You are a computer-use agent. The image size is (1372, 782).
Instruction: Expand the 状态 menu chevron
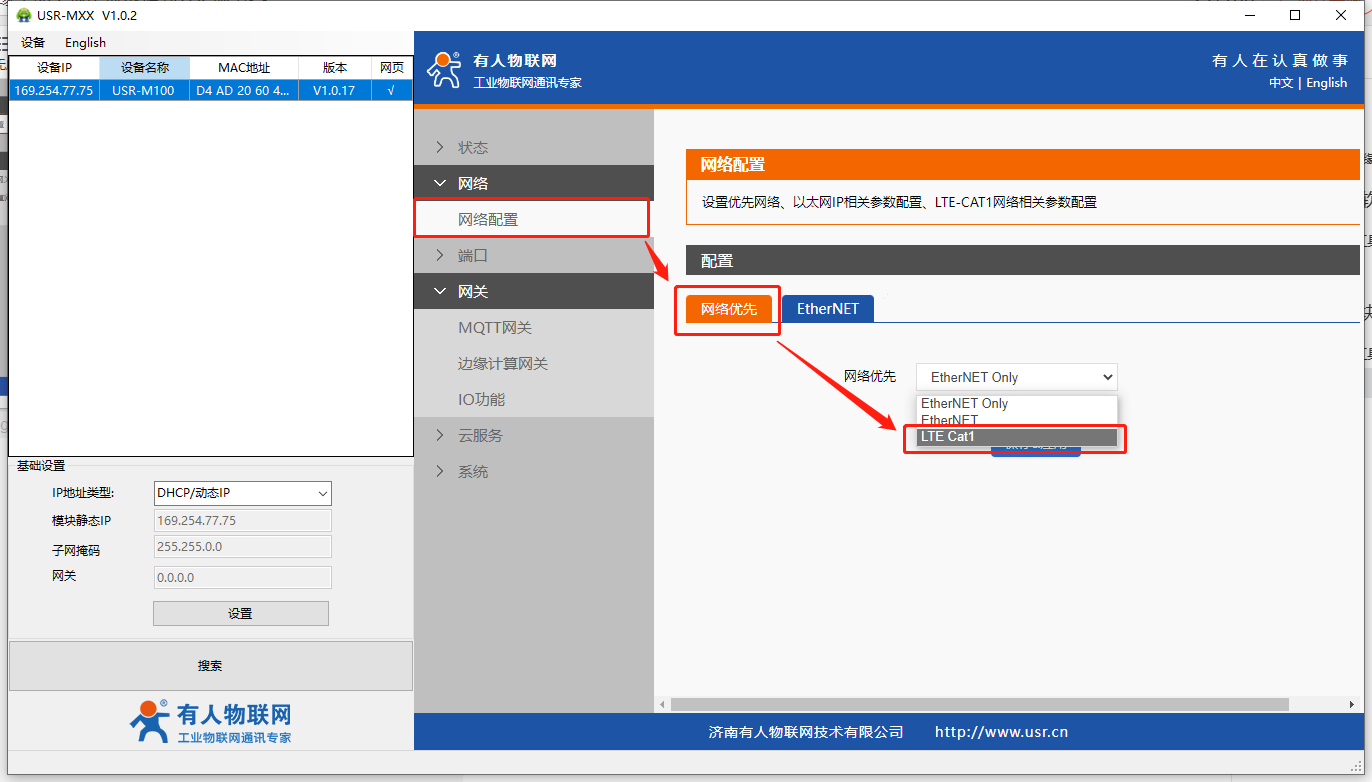[x=440, y=147]
